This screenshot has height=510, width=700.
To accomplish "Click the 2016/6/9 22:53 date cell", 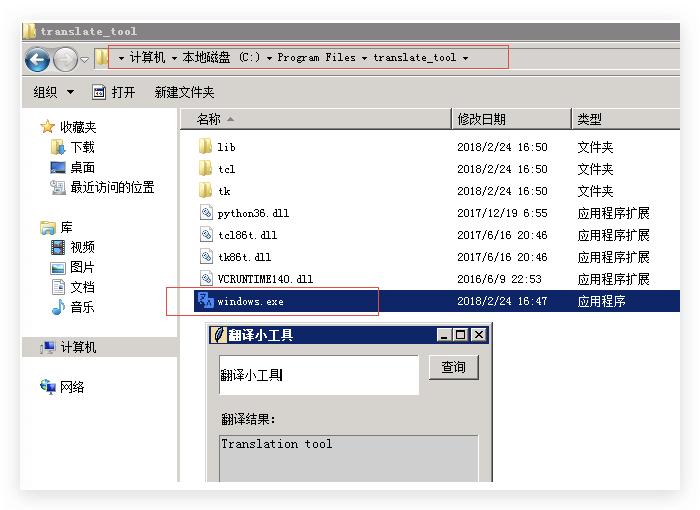I will point(499,279).
